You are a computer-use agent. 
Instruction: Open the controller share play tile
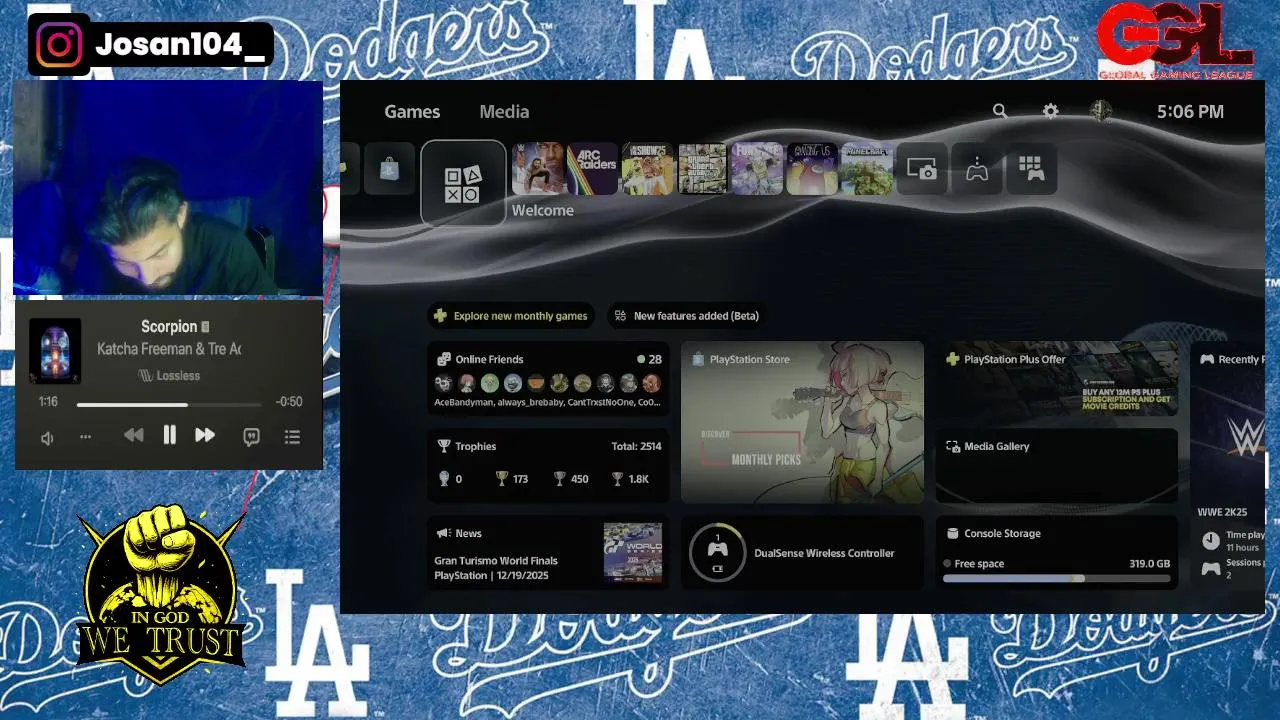coord(976,169)
